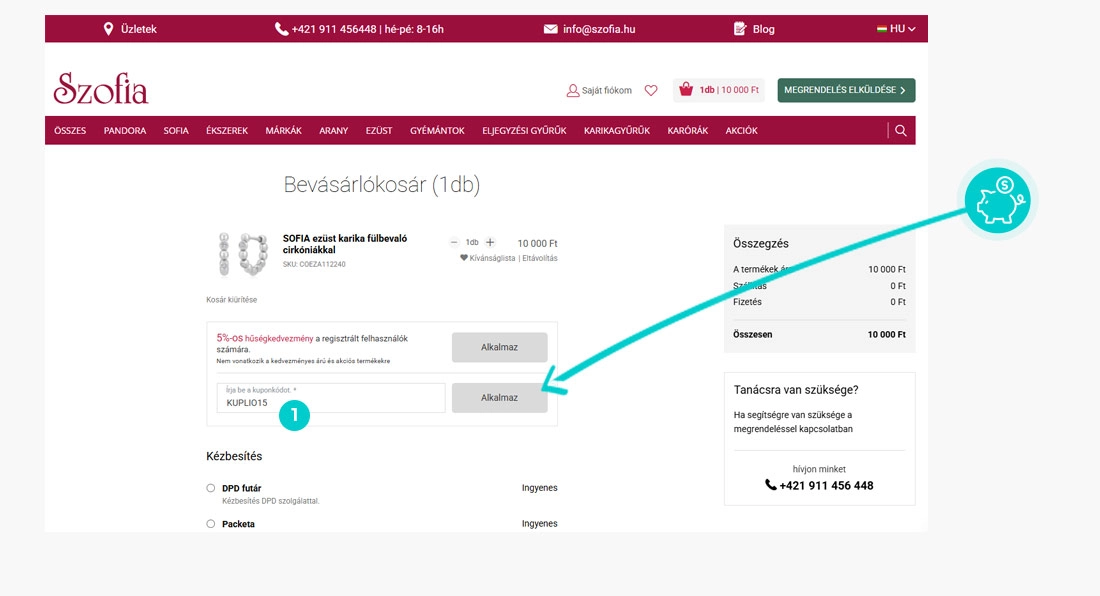Open the ELJEGYZÉSI GYŰRŰK menu

(524, 130)
